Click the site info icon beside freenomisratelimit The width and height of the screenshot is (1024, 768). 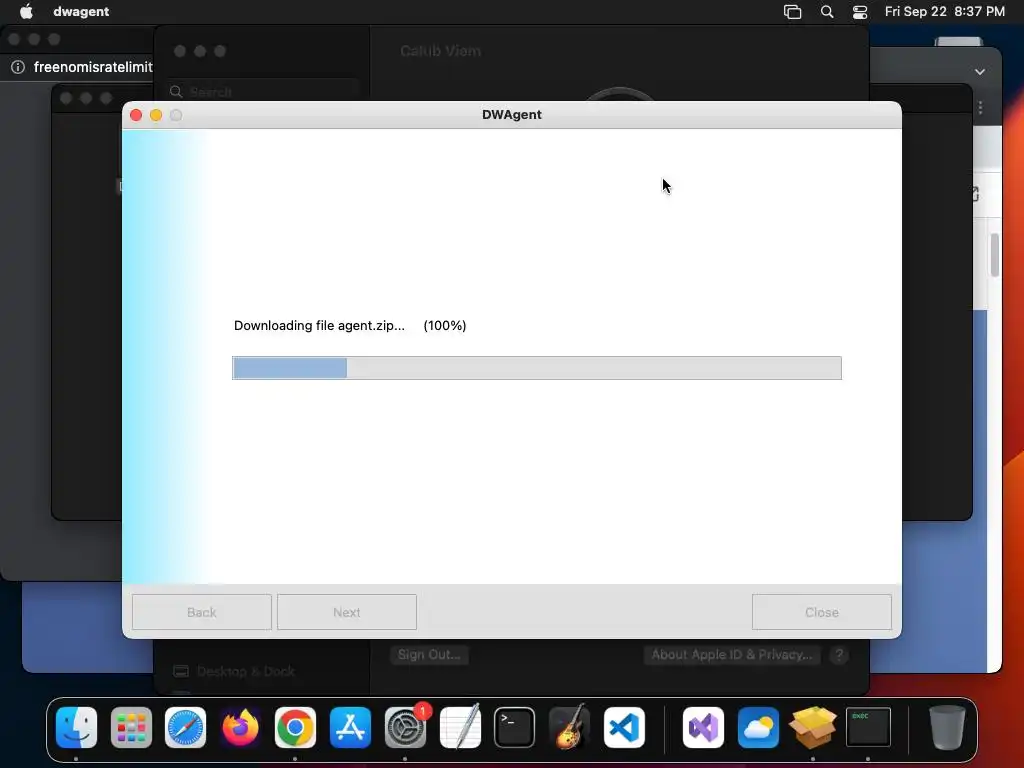point(18,67)
